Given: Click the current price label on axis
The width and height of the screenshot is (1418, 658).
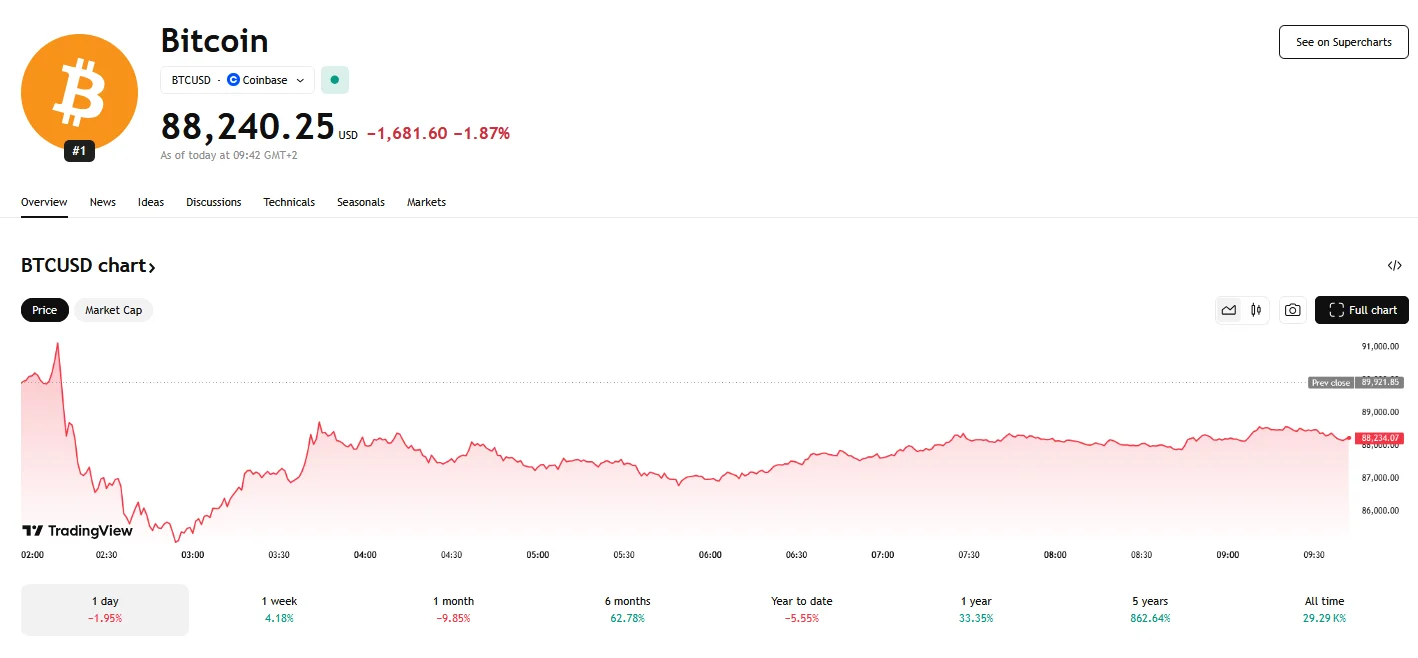Looking at the screenshot, I should click(1380, 438).
